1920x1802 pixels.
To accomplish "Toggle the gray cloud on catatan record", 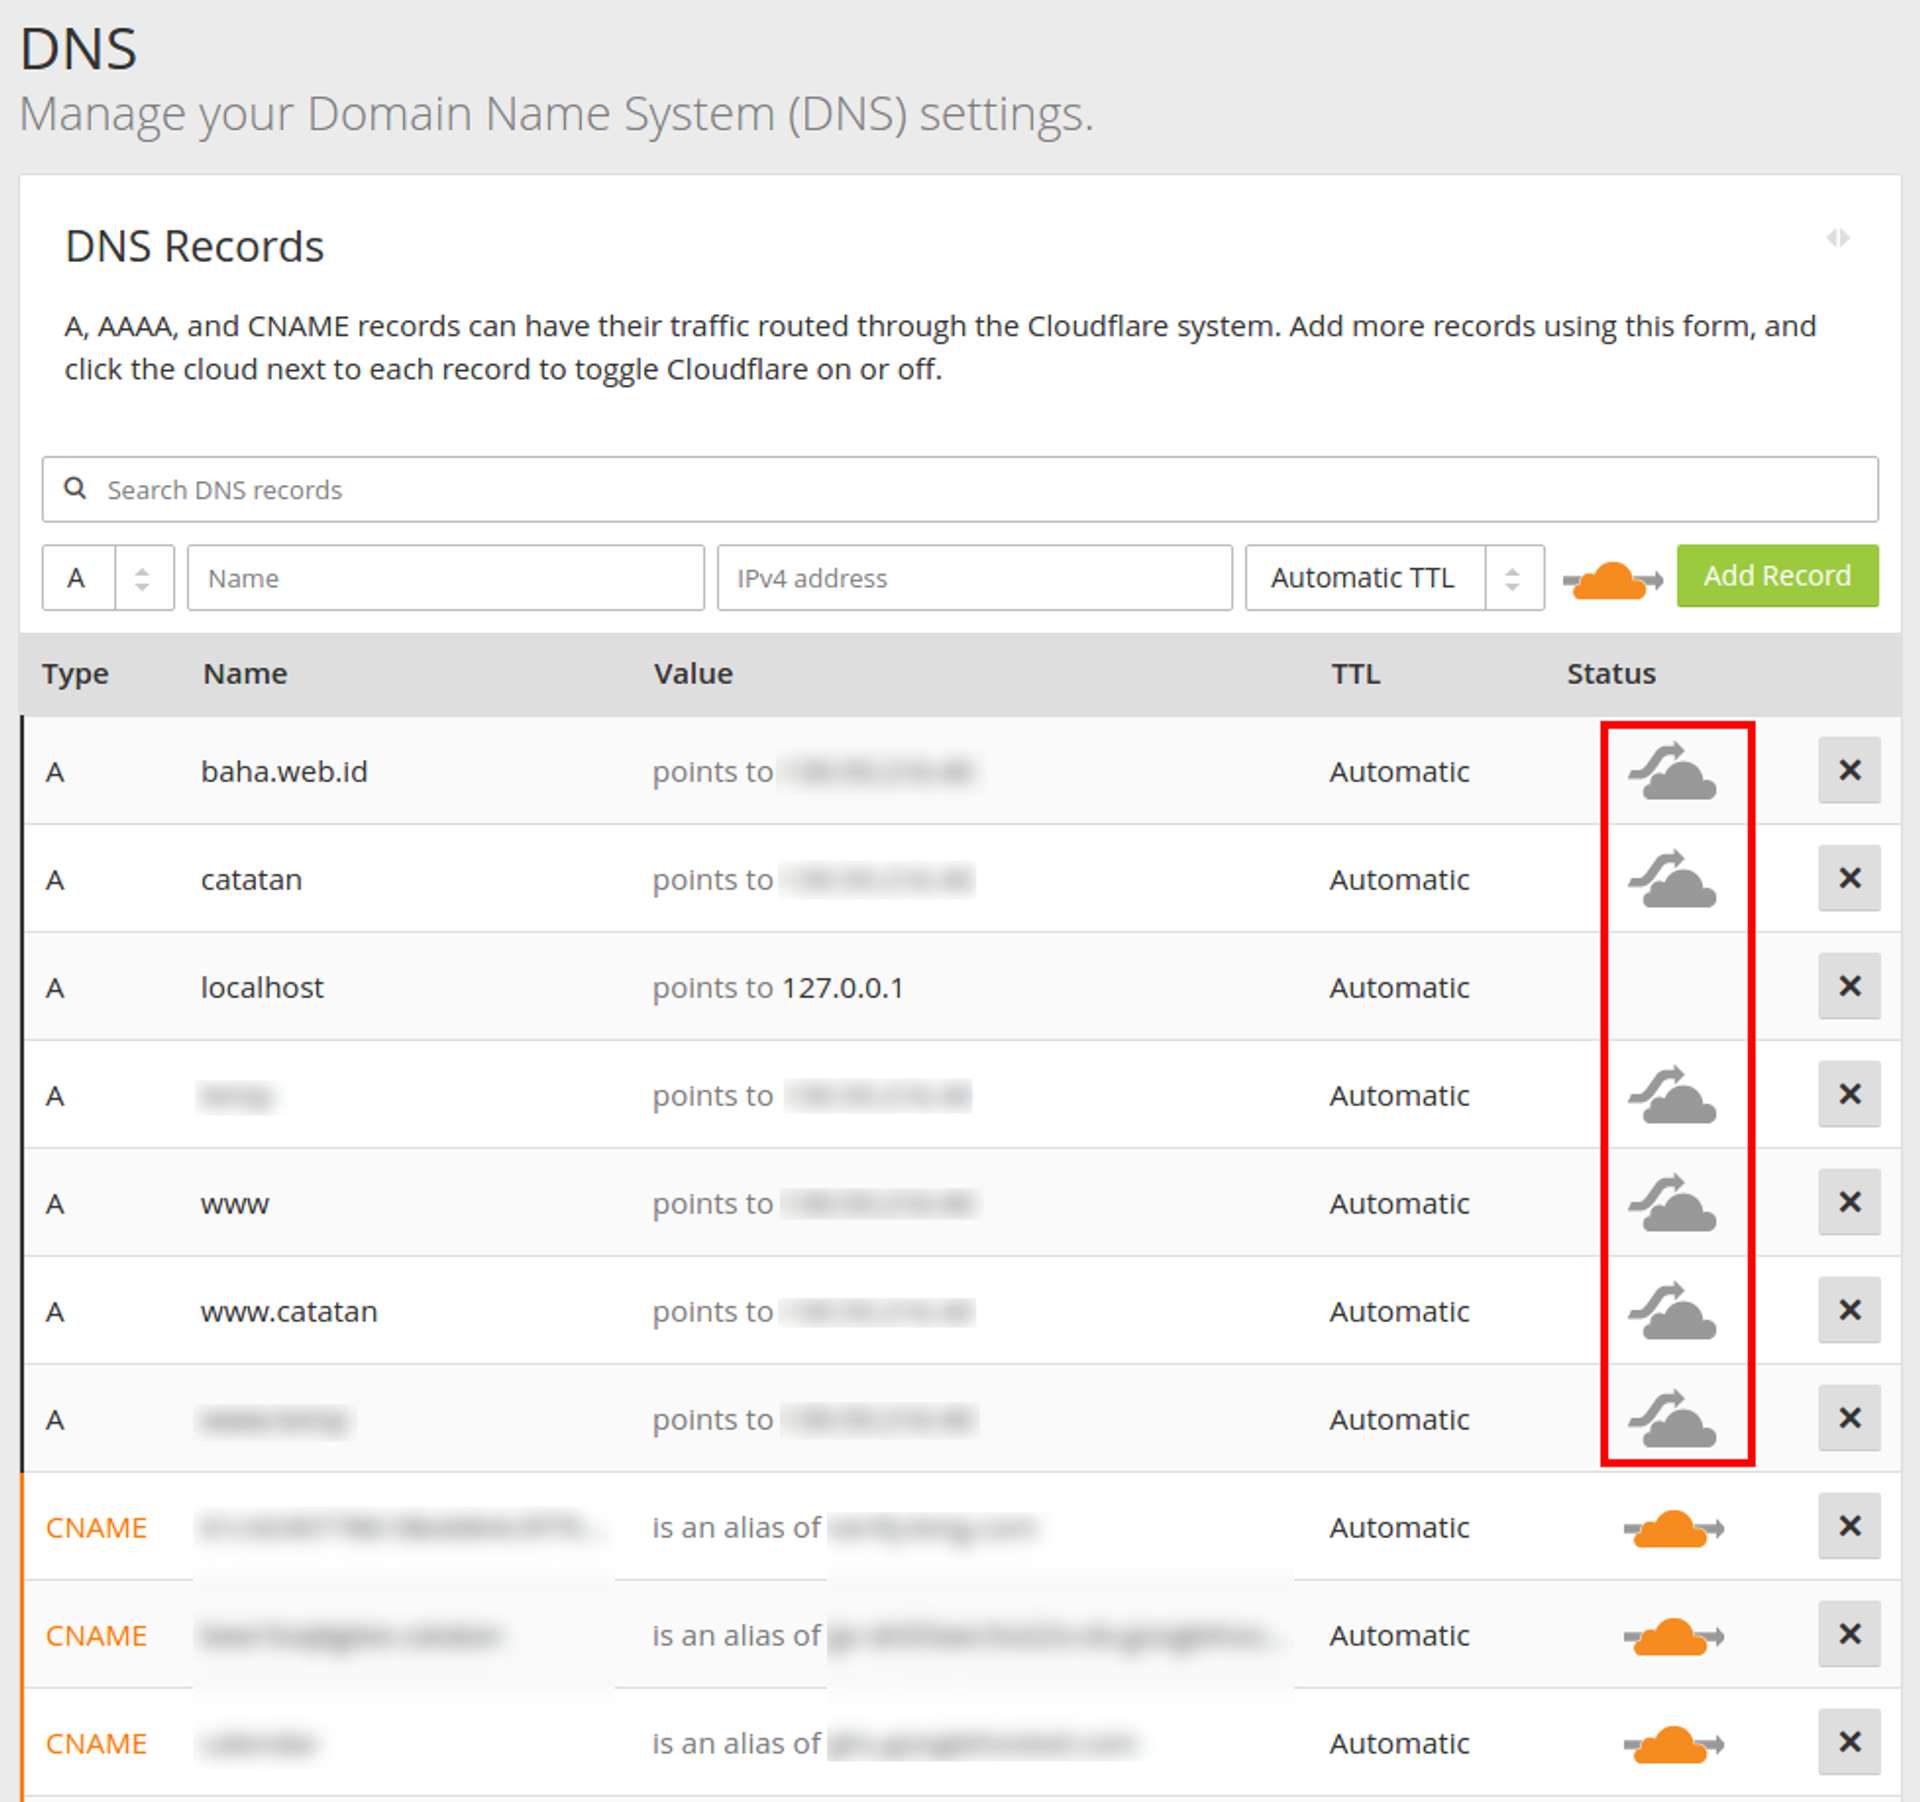I will point(1672,879).
